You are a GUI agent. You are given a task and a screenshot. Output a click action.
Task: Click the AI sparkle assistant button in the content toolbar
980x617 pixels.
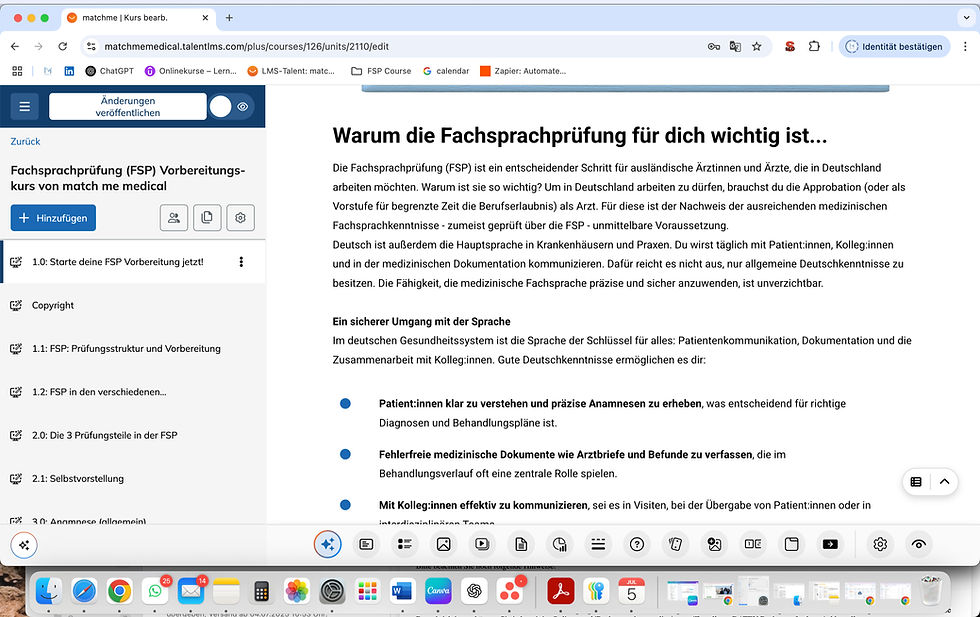328,544
